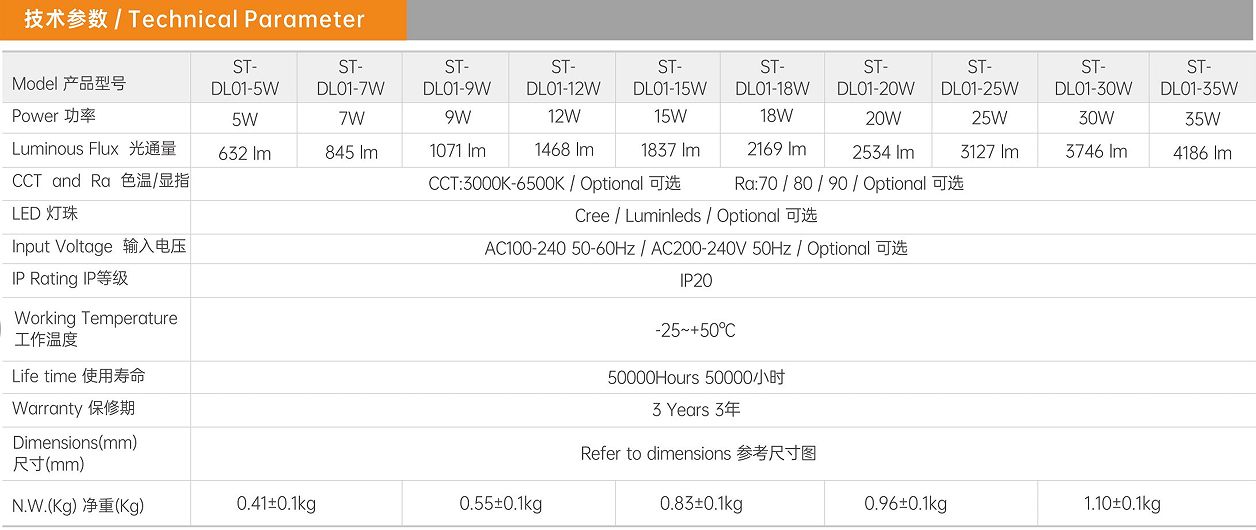Click the 845 lm flux value
1256x530 pixels.
pyautogui.click(x=351, y=153)
